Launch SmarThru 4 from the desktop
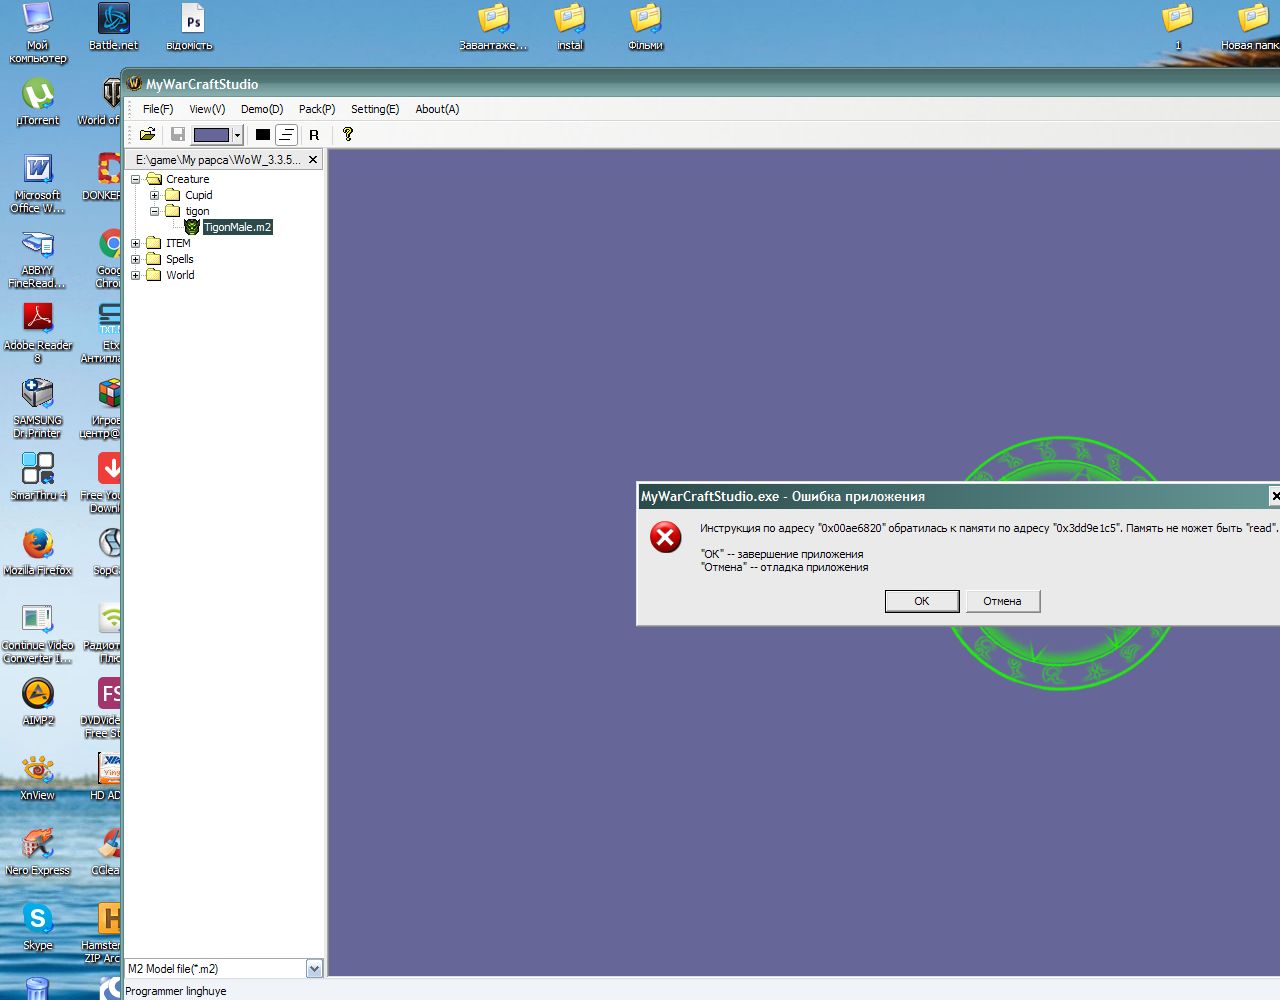1280x1000 pixels. pos(38,477)
